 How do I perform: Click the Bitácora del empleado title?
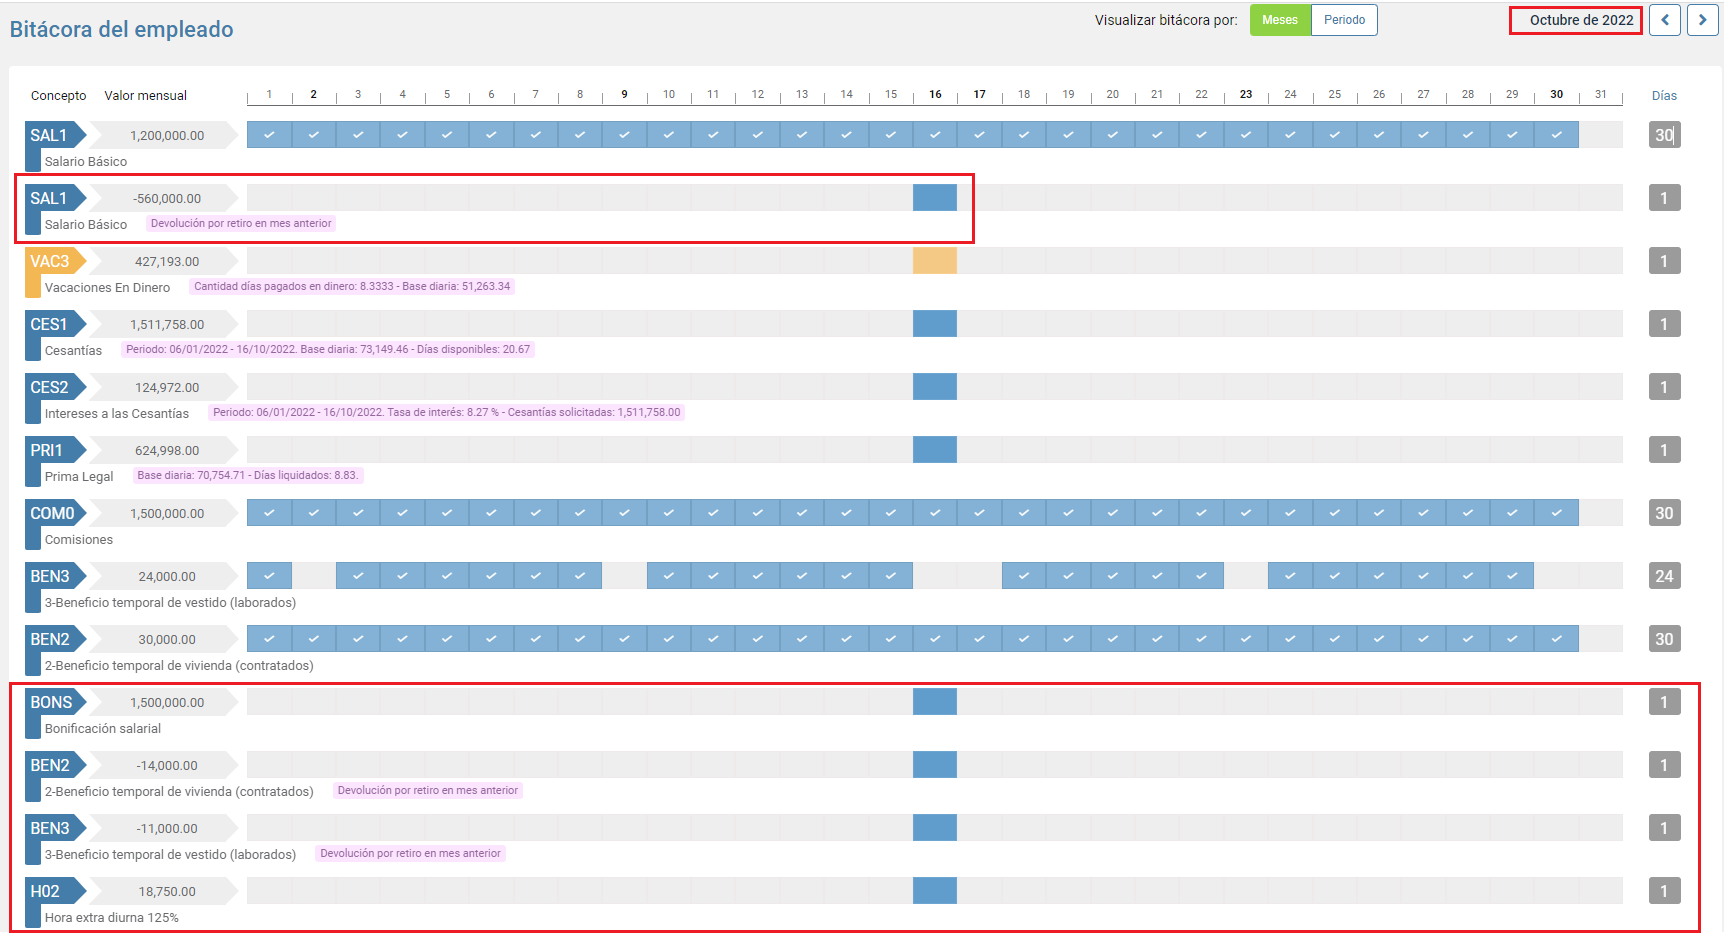click(x=121, y=29)
